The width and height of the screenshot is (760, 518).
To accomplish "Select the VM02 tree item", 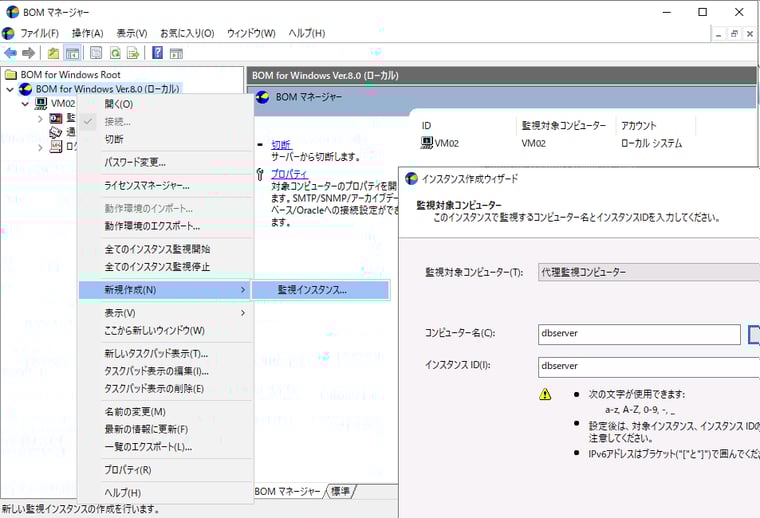I will tap(63, 103).
